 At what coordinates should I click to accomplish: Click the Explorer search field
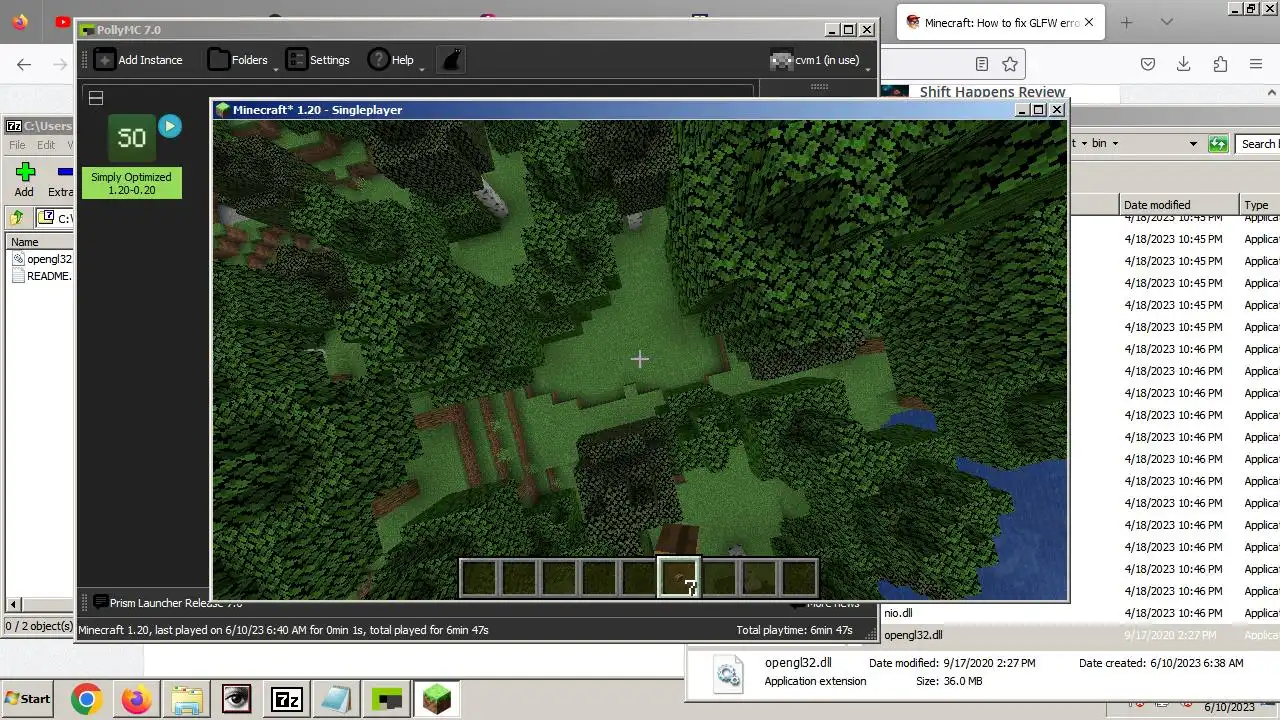click(1258, 144)
